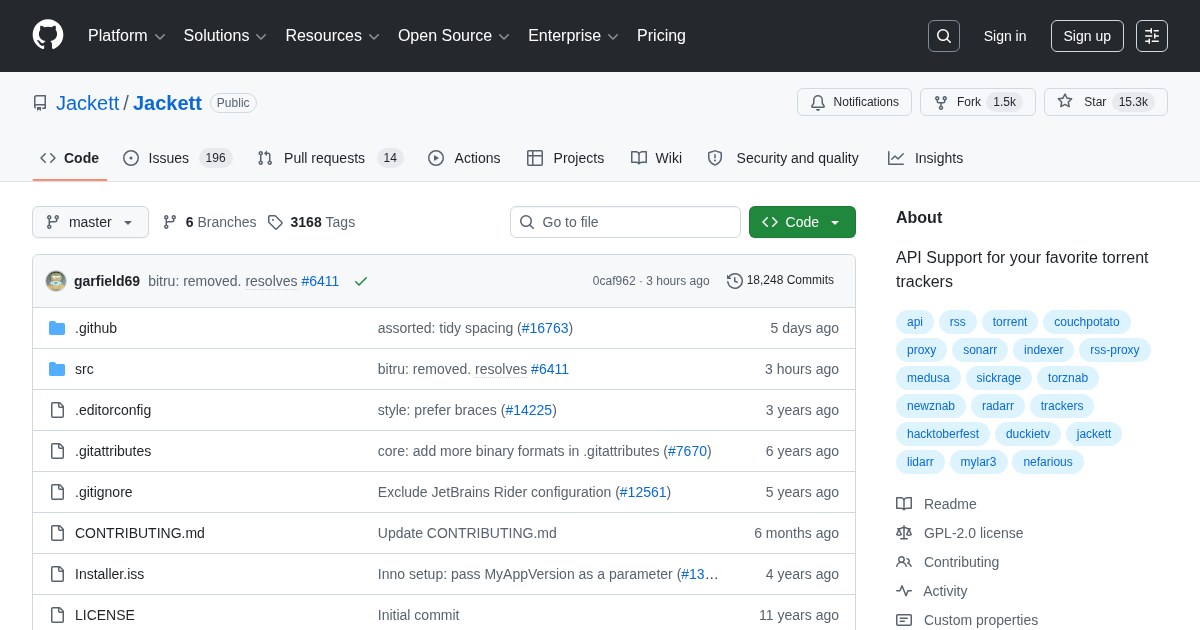Open the Pricing page

tap(661, 36)
